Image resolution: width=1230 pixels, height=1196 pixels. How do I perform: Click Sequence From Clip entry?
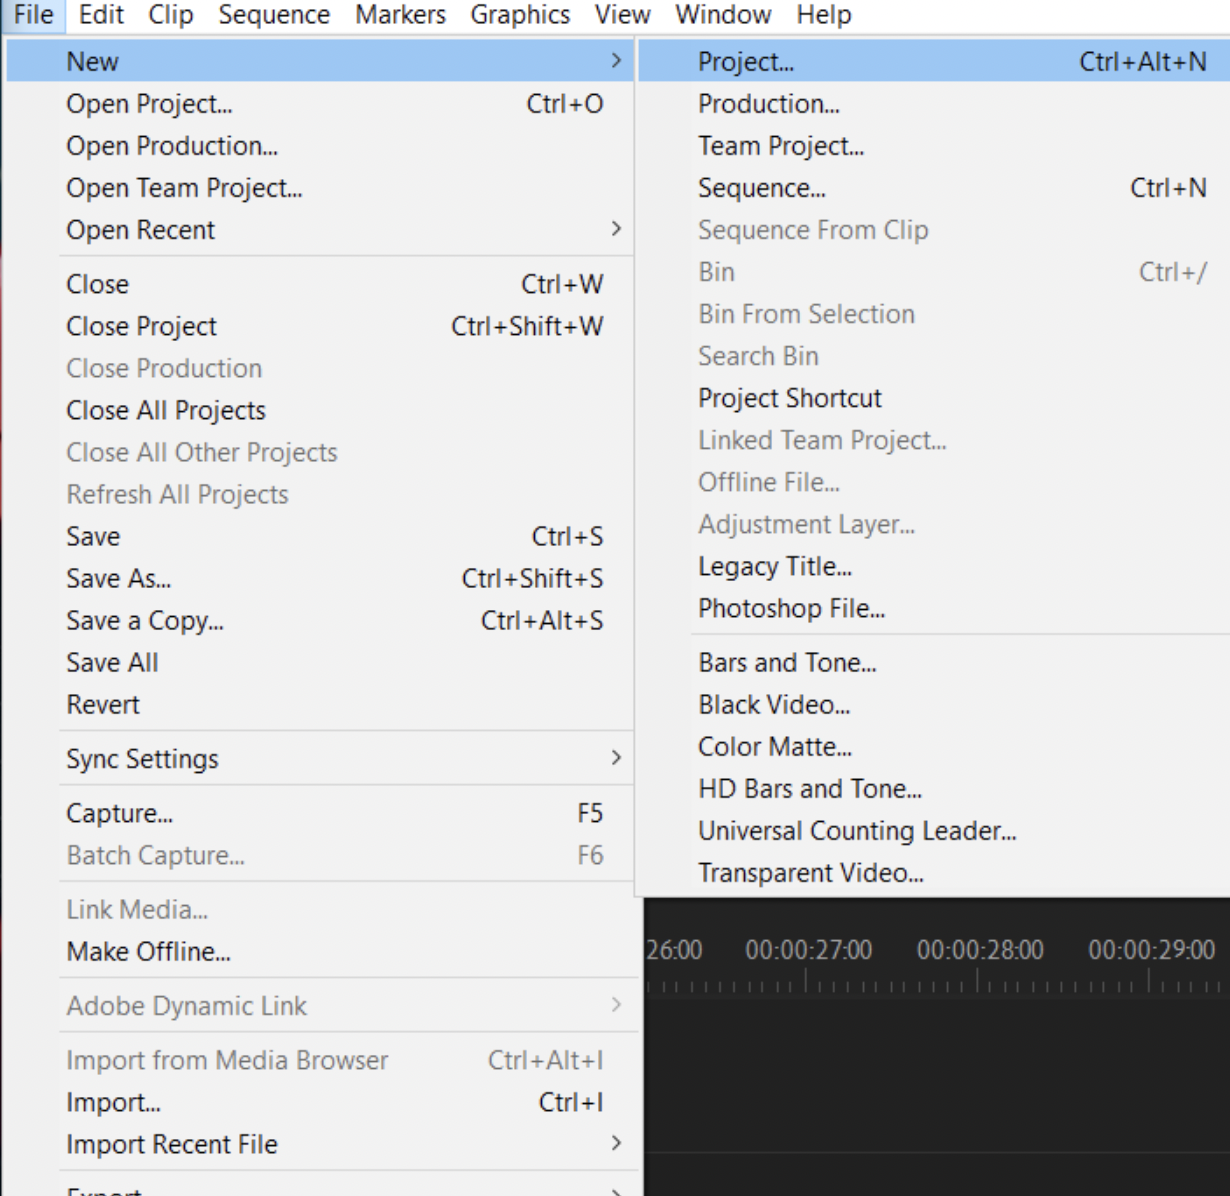[x=934, y=230]
